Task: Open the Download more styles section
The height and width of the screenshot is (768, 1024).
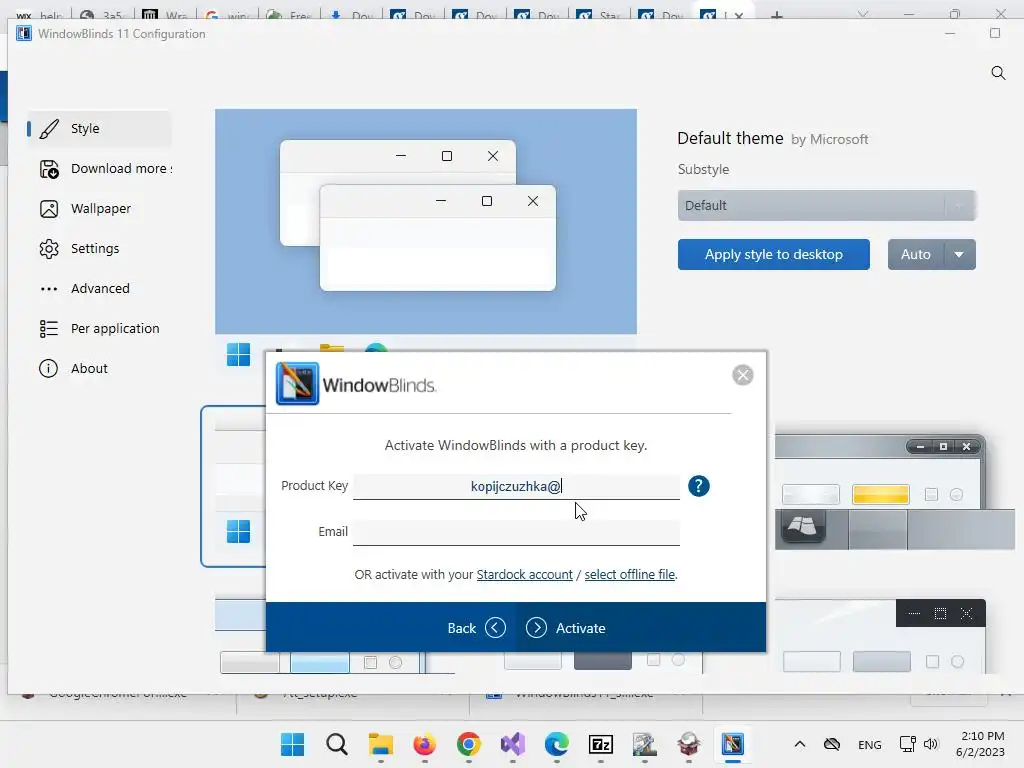Action: [99, 168]
